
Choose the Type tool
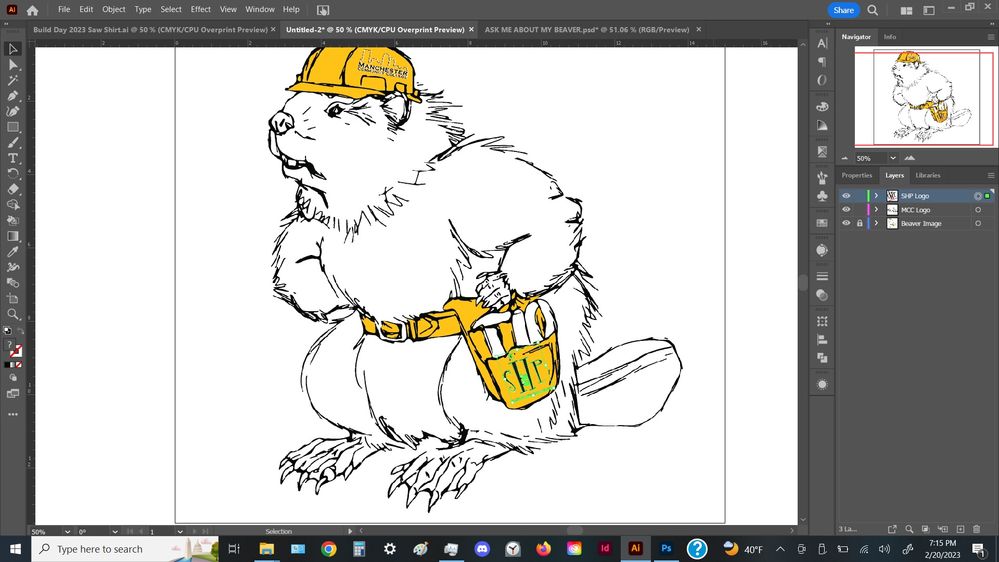point(13,159)
